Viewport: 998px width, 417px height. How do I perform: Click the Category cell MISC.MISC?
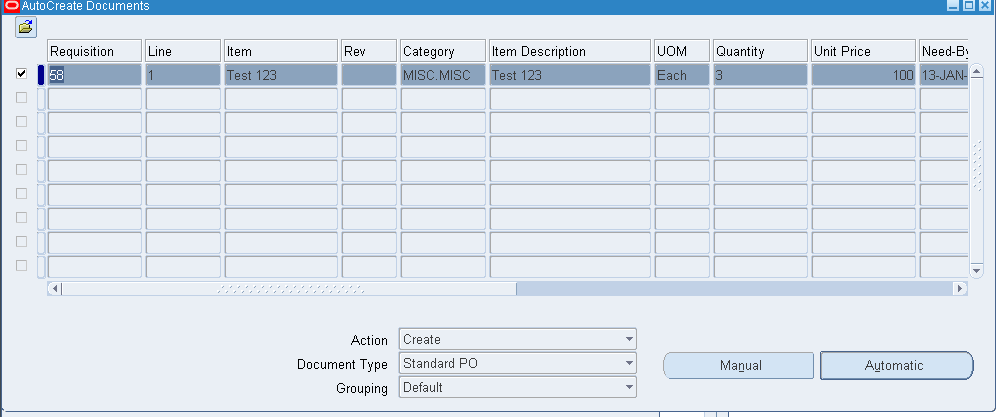pyautogui.click(x=443, y=75)
